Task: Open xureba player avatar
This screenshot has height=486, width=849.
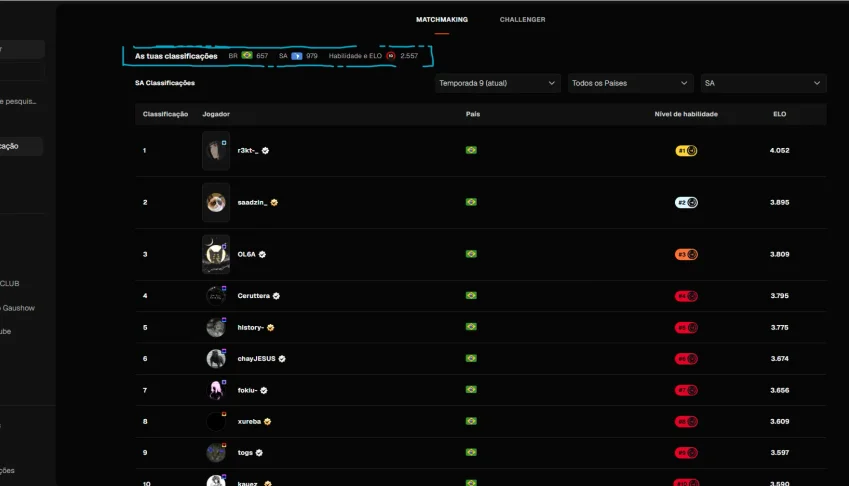Action: pyautogui.click(x=216, y=421)
